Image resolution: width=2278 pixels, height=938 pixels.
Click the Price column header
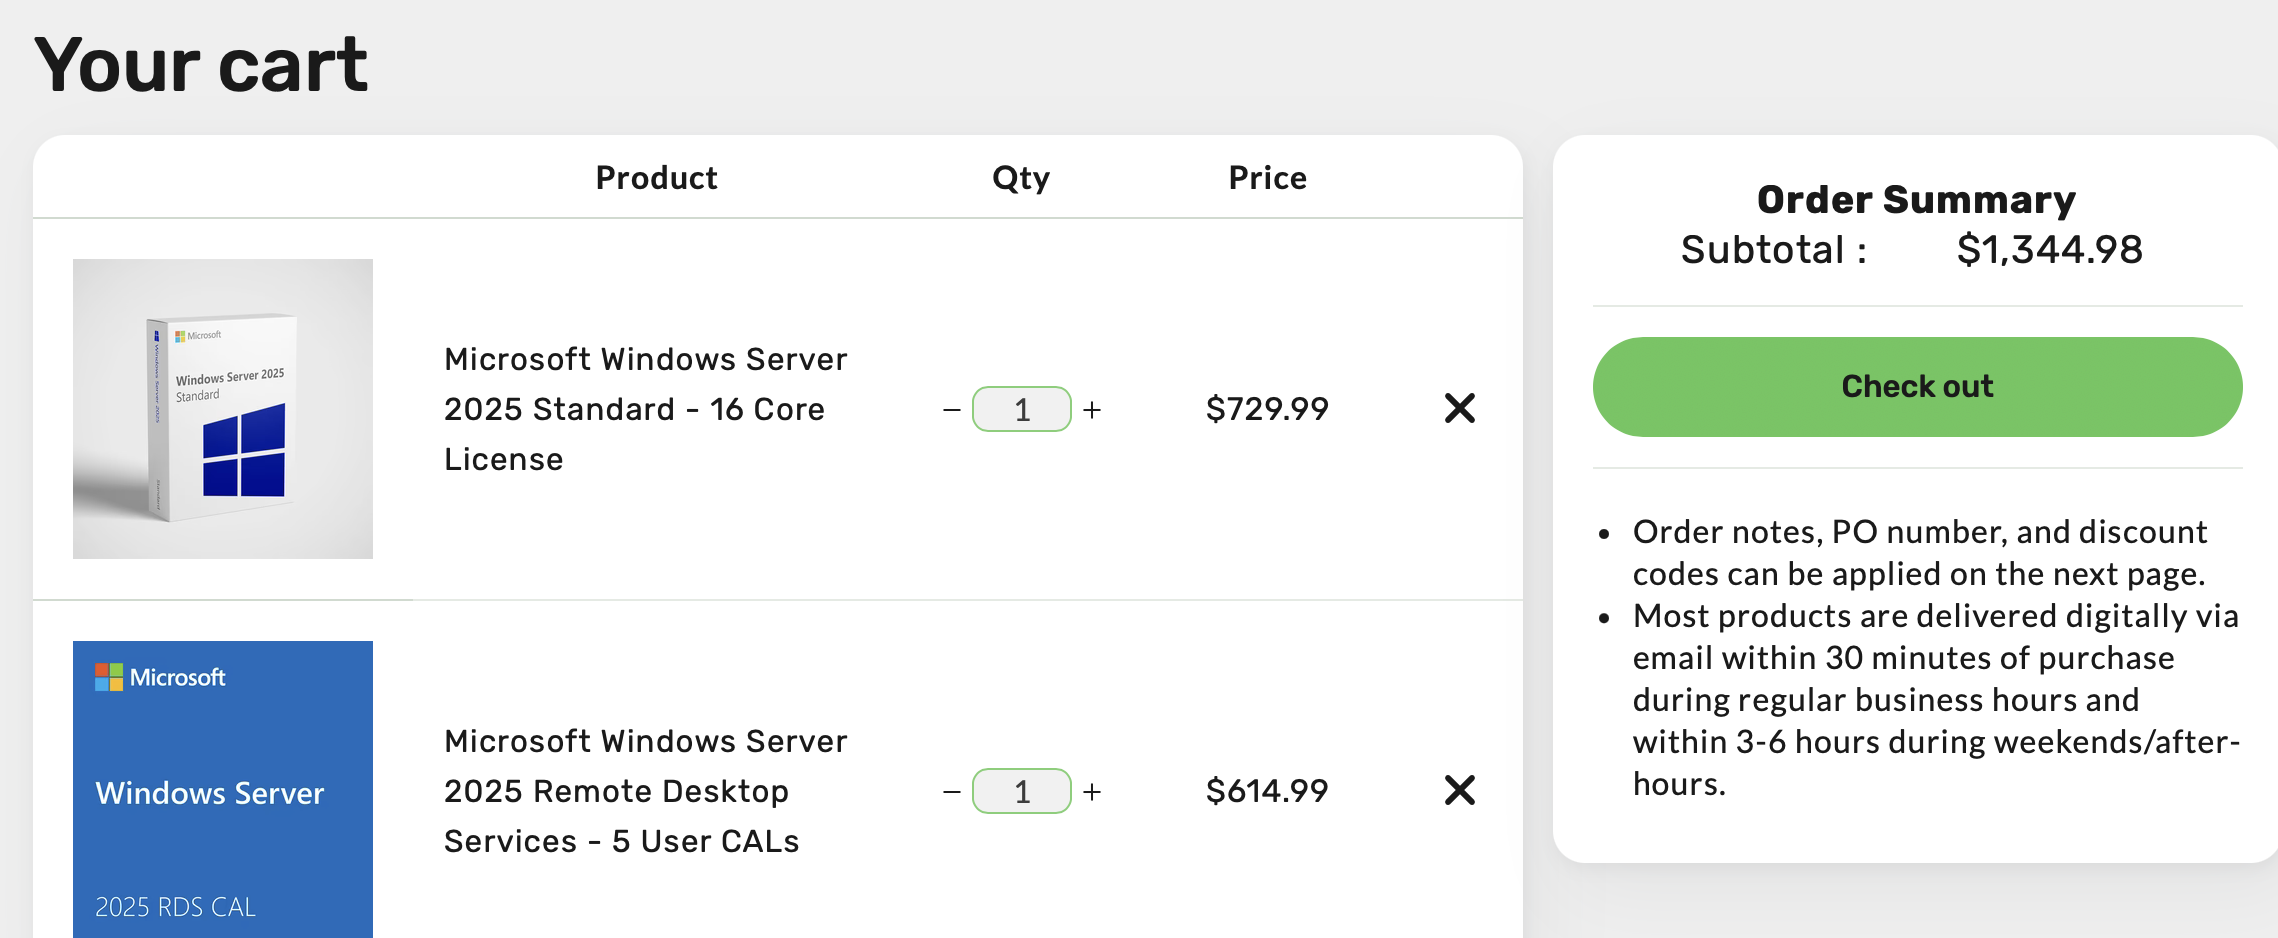[x=1267, y=178]
